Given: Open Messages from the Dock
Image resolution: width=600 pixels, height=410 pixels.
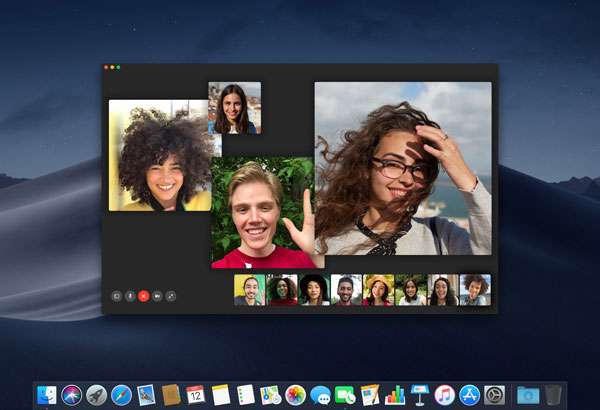Looking at the screenshot, I should pyautogui.click(x=320, y=395).
